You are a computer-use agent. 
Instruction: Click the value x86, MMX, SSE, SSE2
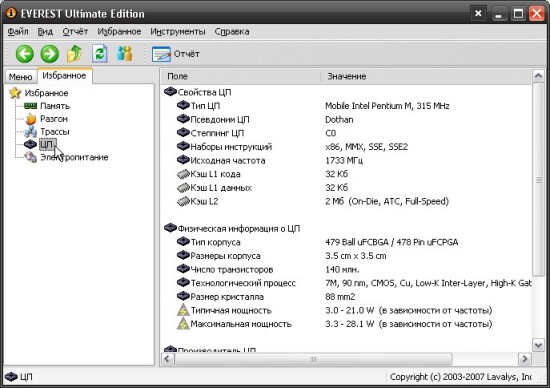click(x=367, y=147)
